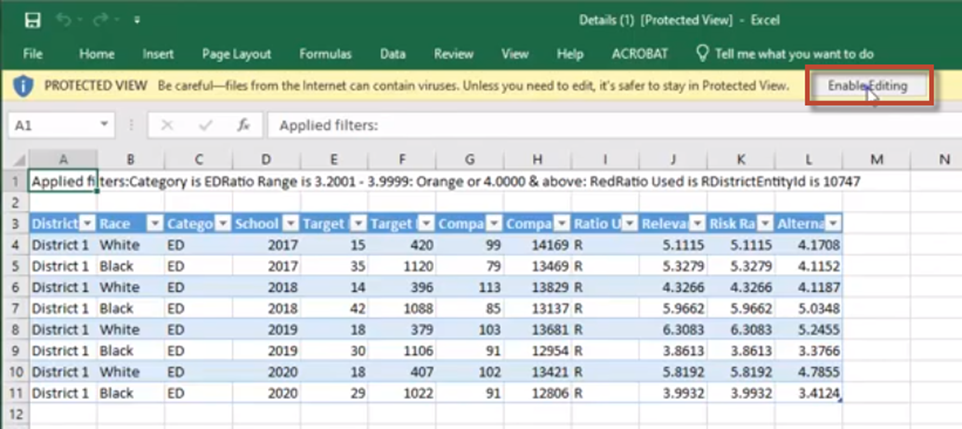Select row 11 header

(x=15, y=393)
